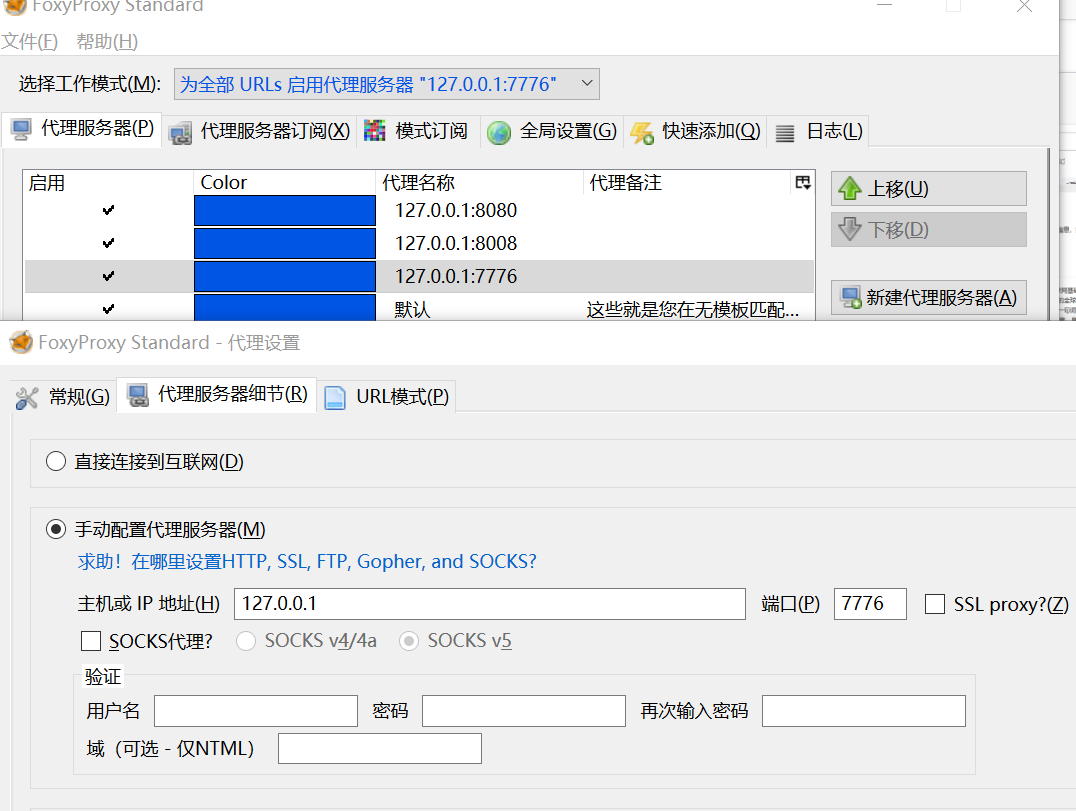Select 直接连接到互联网(D) radio button
Screen dimensions: 1076x811
[56, 461]
